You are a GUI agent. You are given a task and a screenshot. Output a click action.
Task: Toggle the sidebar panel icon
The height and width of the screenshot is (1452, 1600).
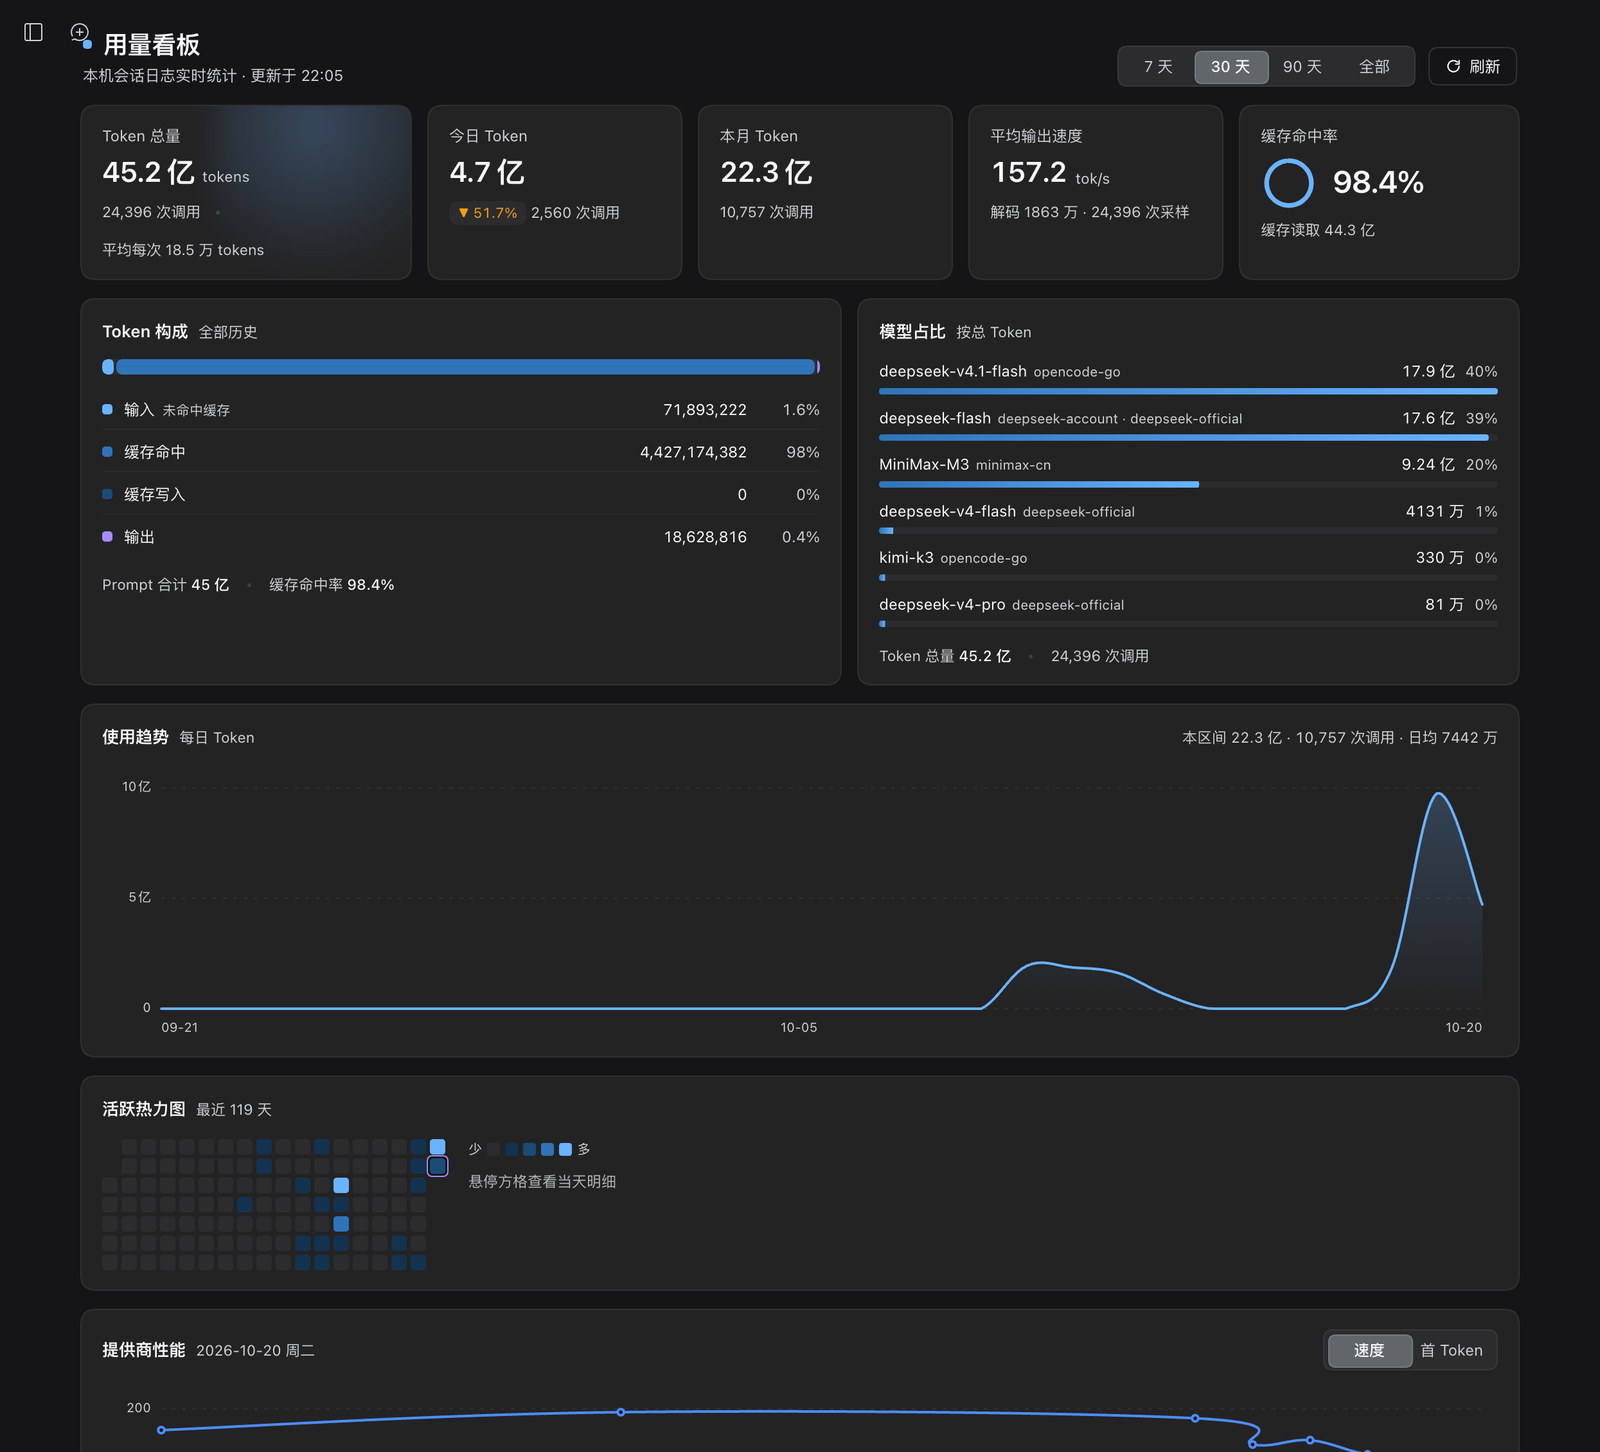[33, 32]
